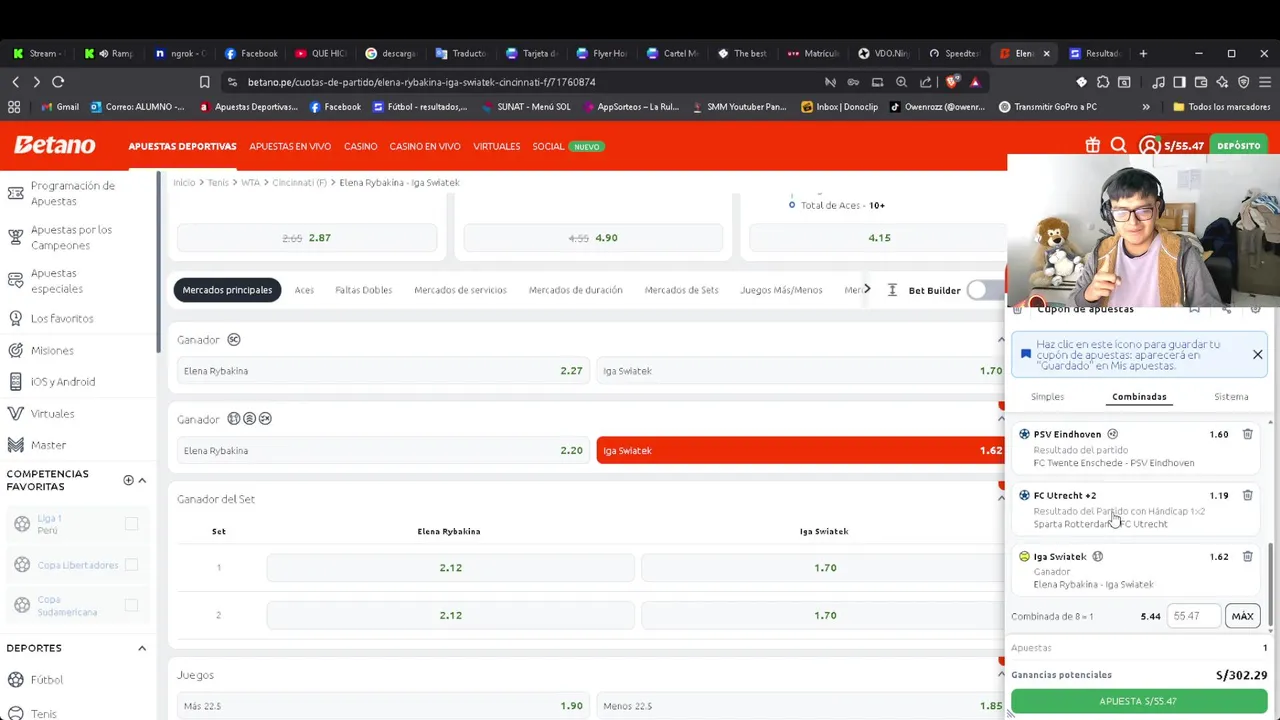Viewport: 1280px width, 720px height.
Task: Click the share page icon in address bar
Action: click(926, 82)
